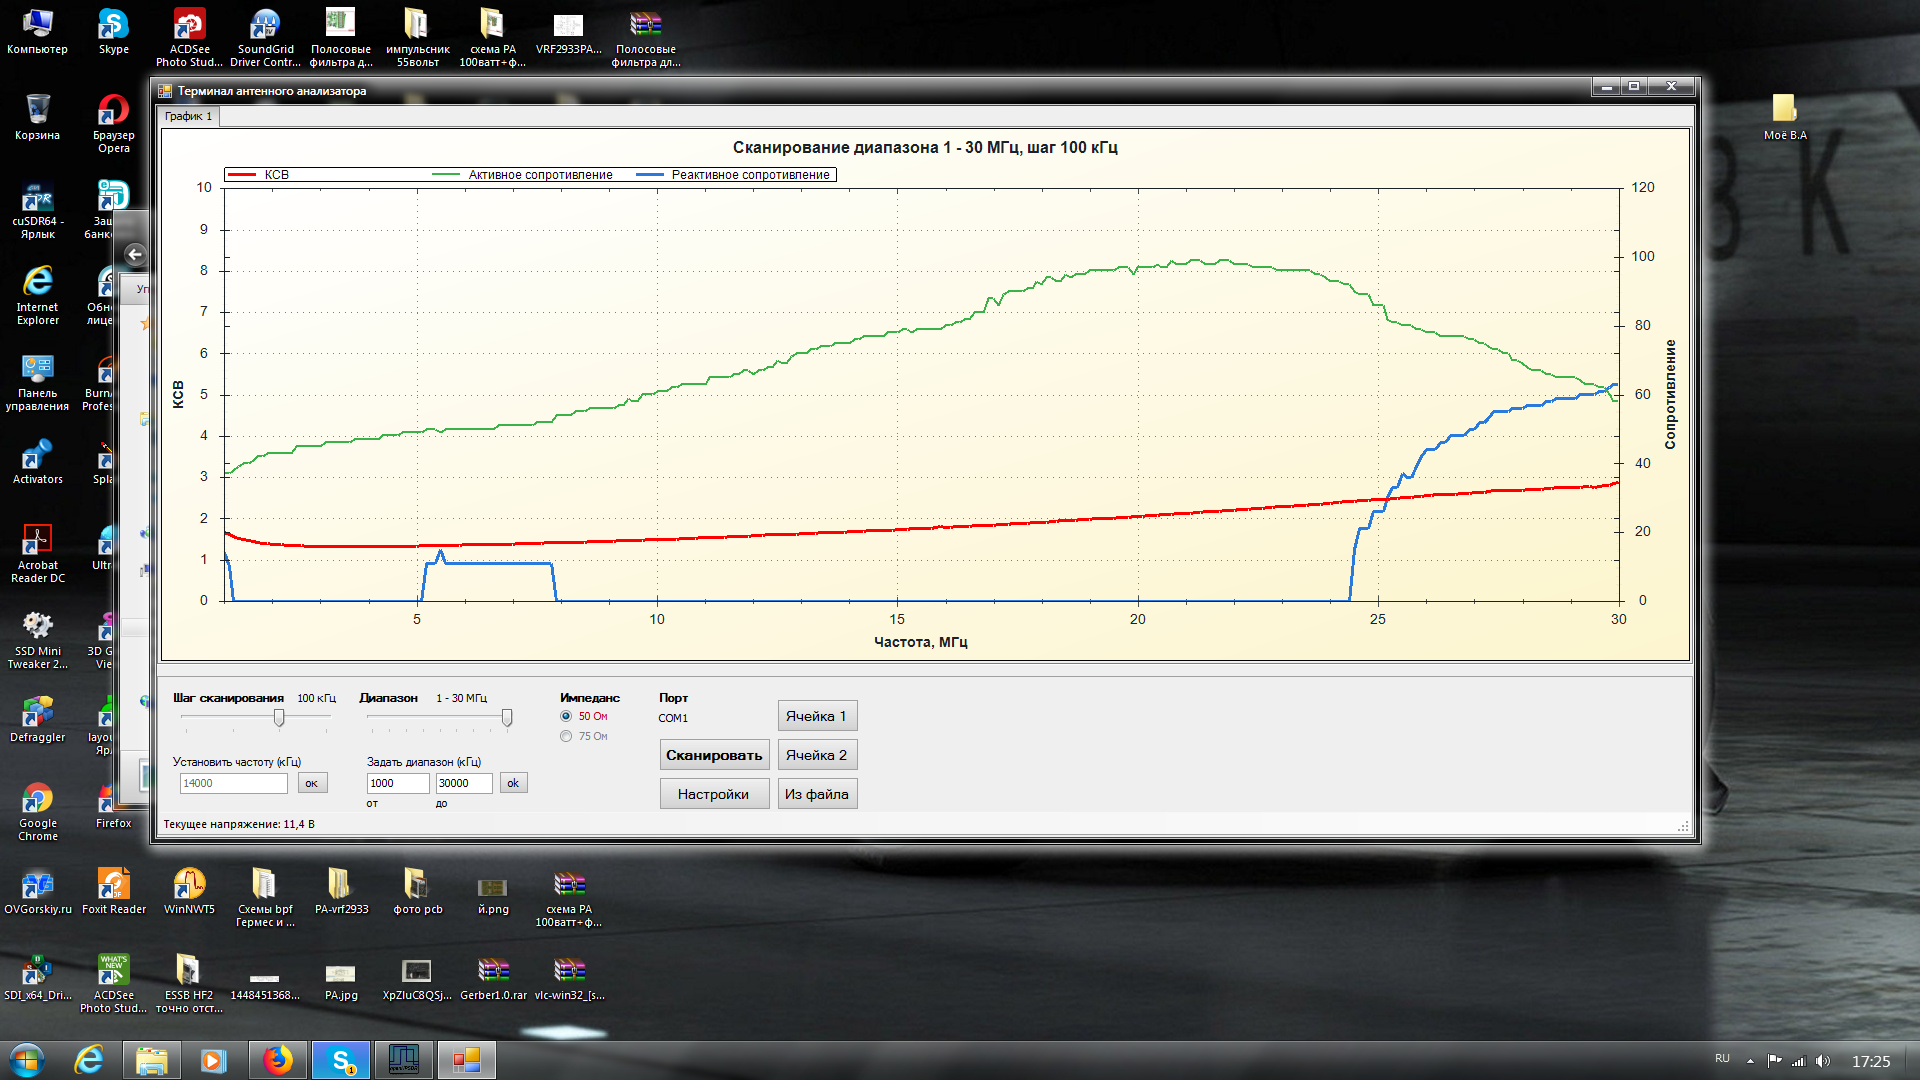Select 75 Ом impedance radio button
This screenshot has height=1080, width=1920.
pyautogui.click(x=566, y=736)
